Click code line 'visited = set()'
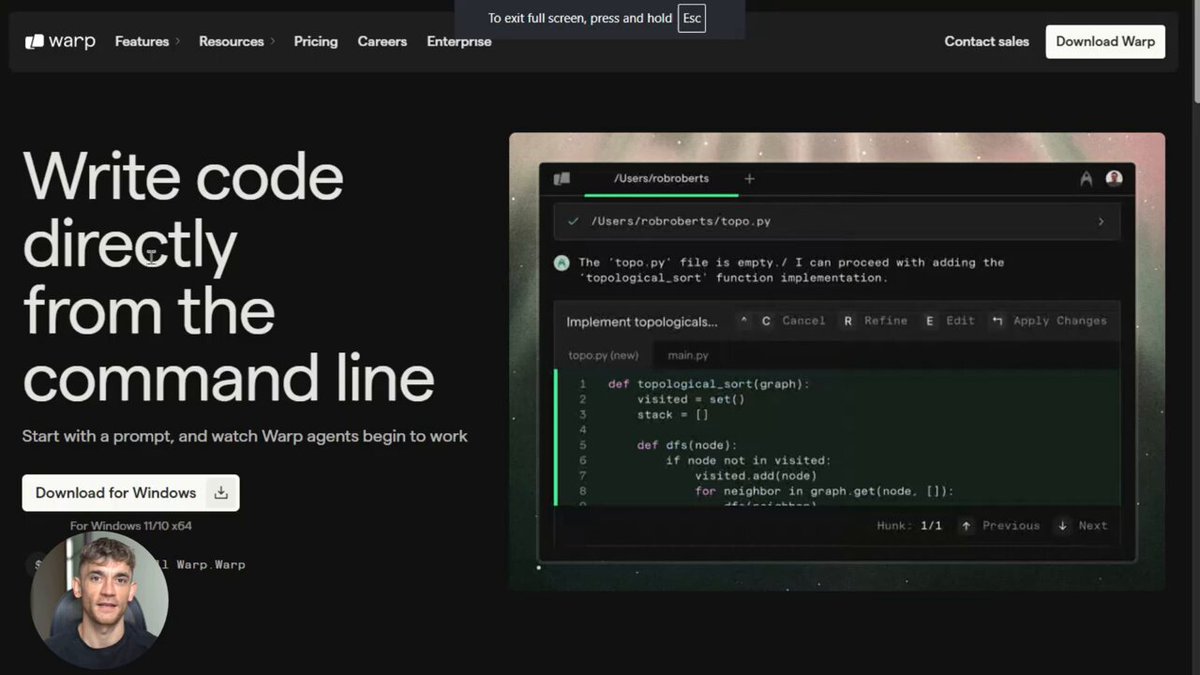 691,399
